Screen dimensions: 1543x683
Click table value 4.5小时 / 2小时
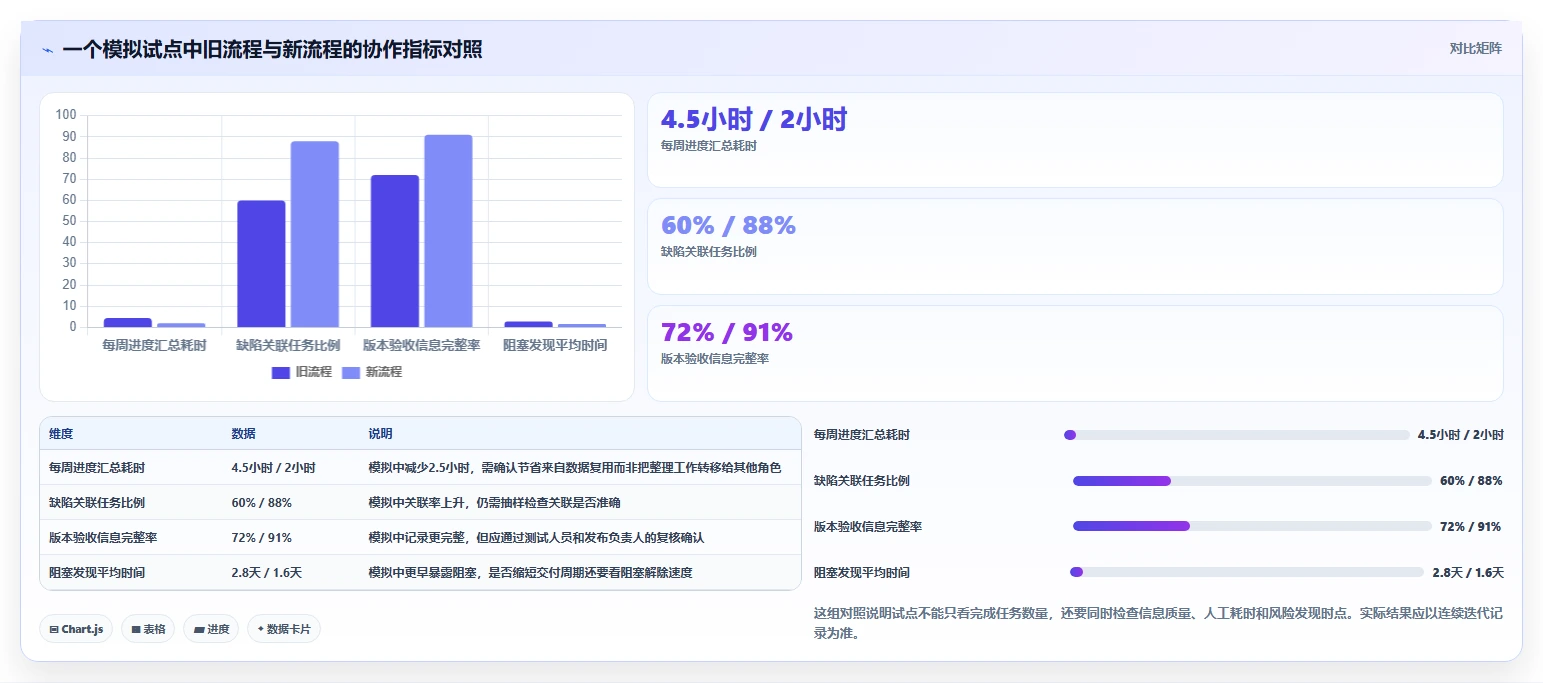tap(273, 468)
